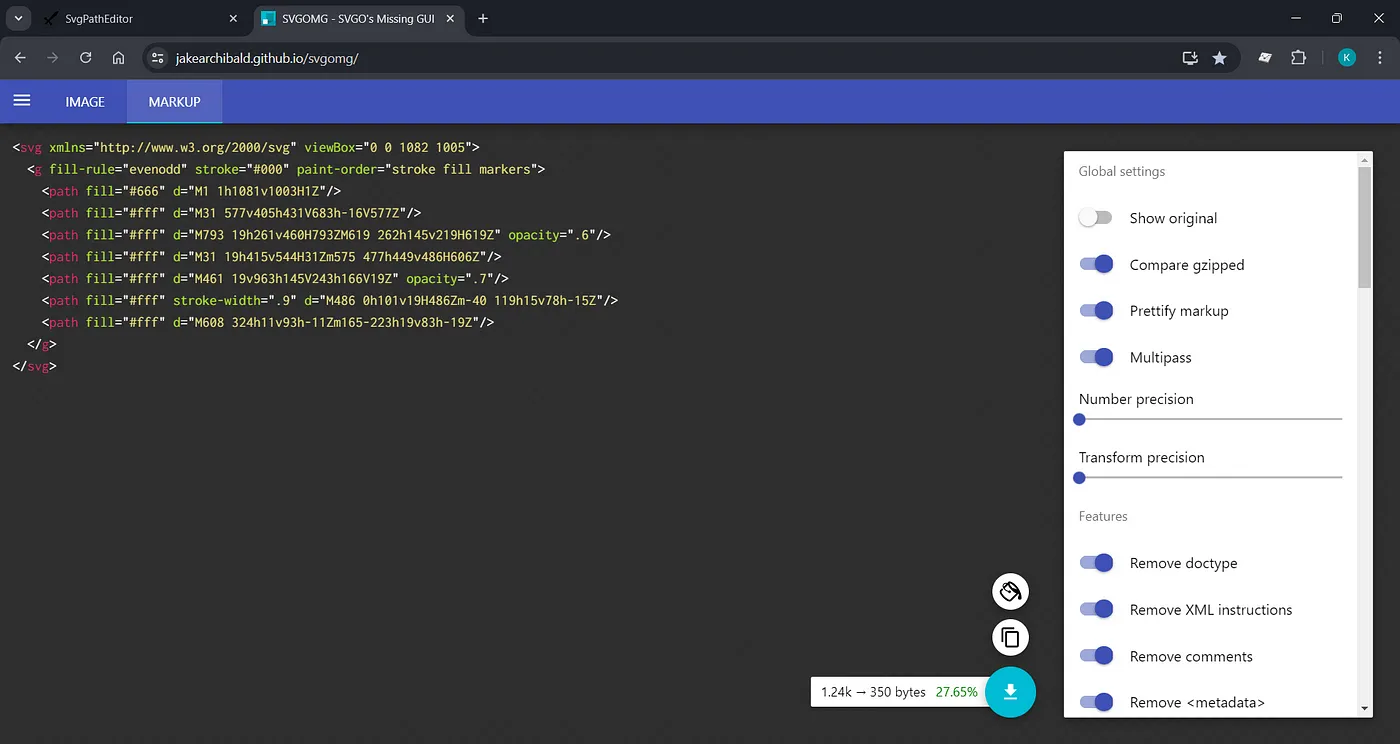Open the hamburger menu

21,101
